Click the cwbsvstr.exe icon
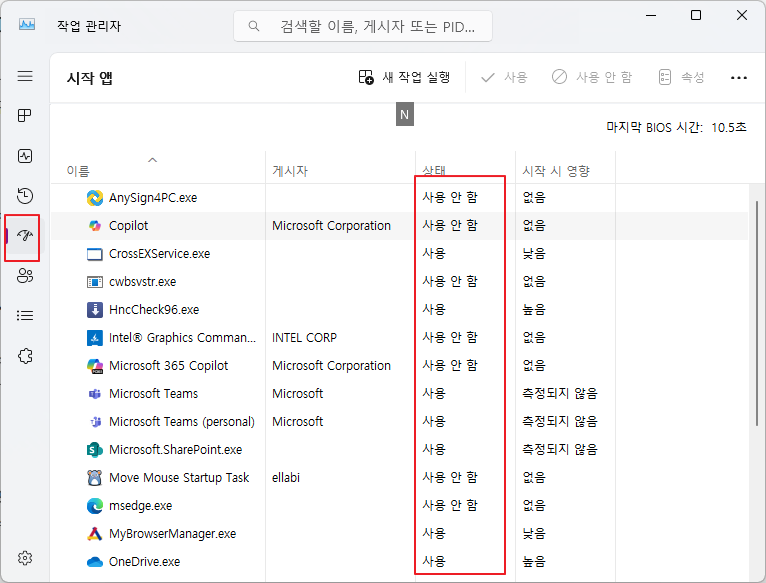This screenshot has width=766, height=583. [x=95, y=282]
